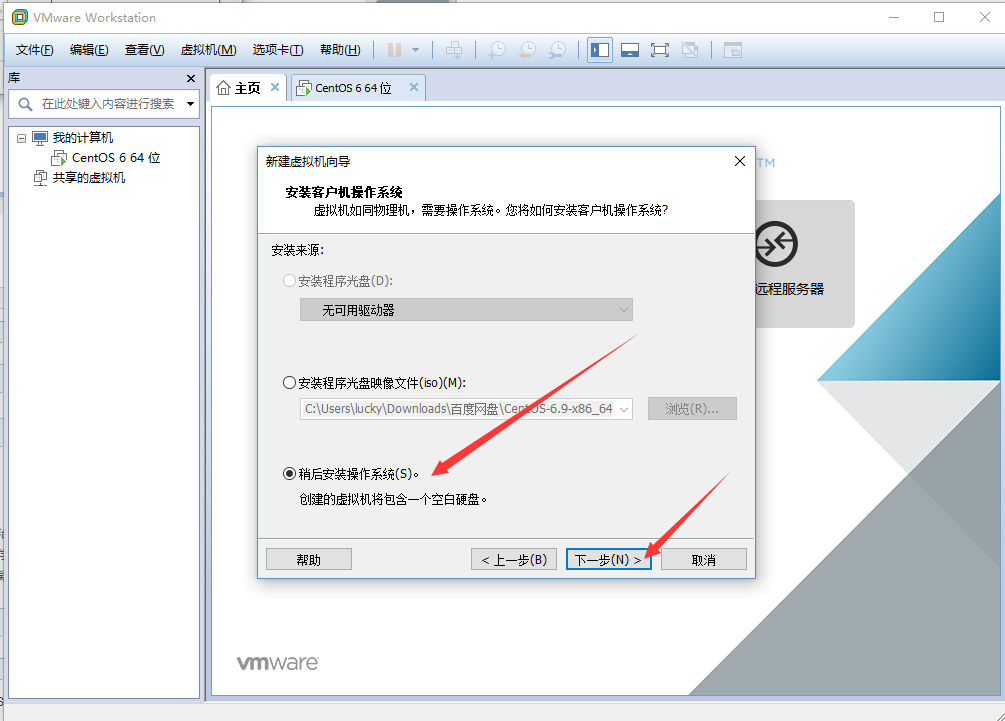The image size is (1005, 721).
Task: Click the home icon on 主页 tab
Action: click(223, 88)
